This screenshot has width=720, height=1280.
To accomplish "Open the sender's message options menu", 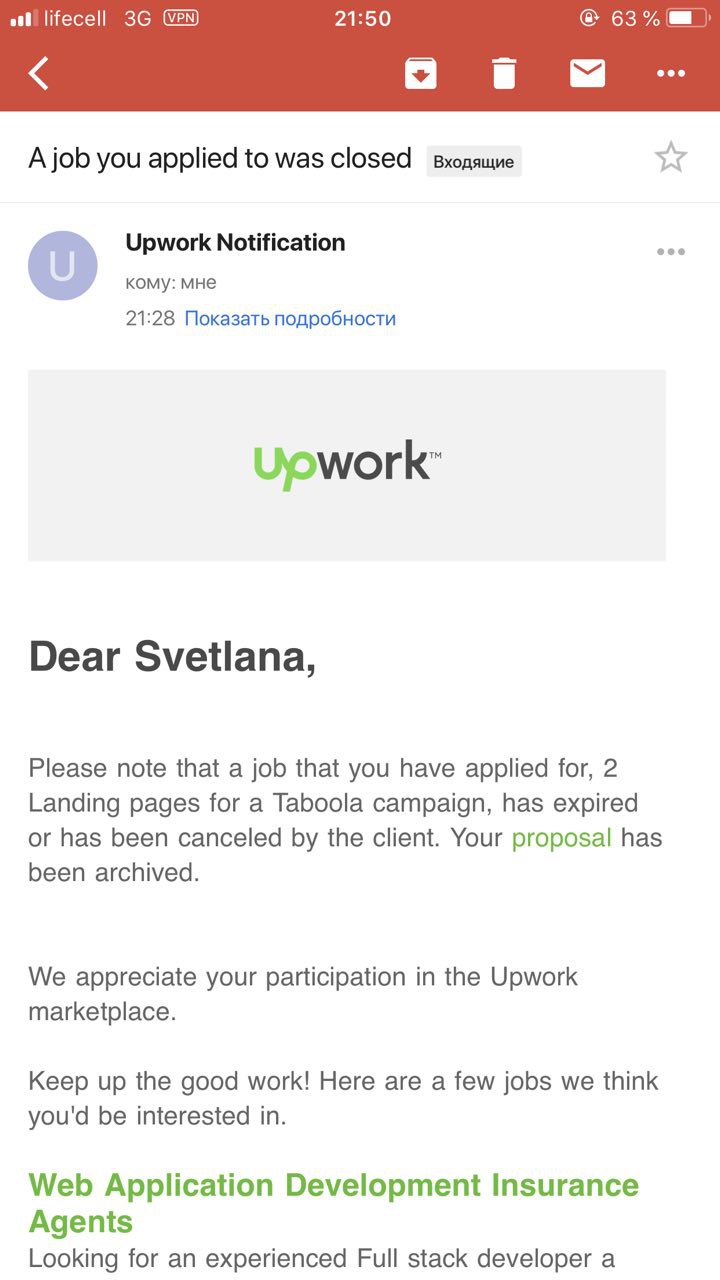I will (670, 252).
